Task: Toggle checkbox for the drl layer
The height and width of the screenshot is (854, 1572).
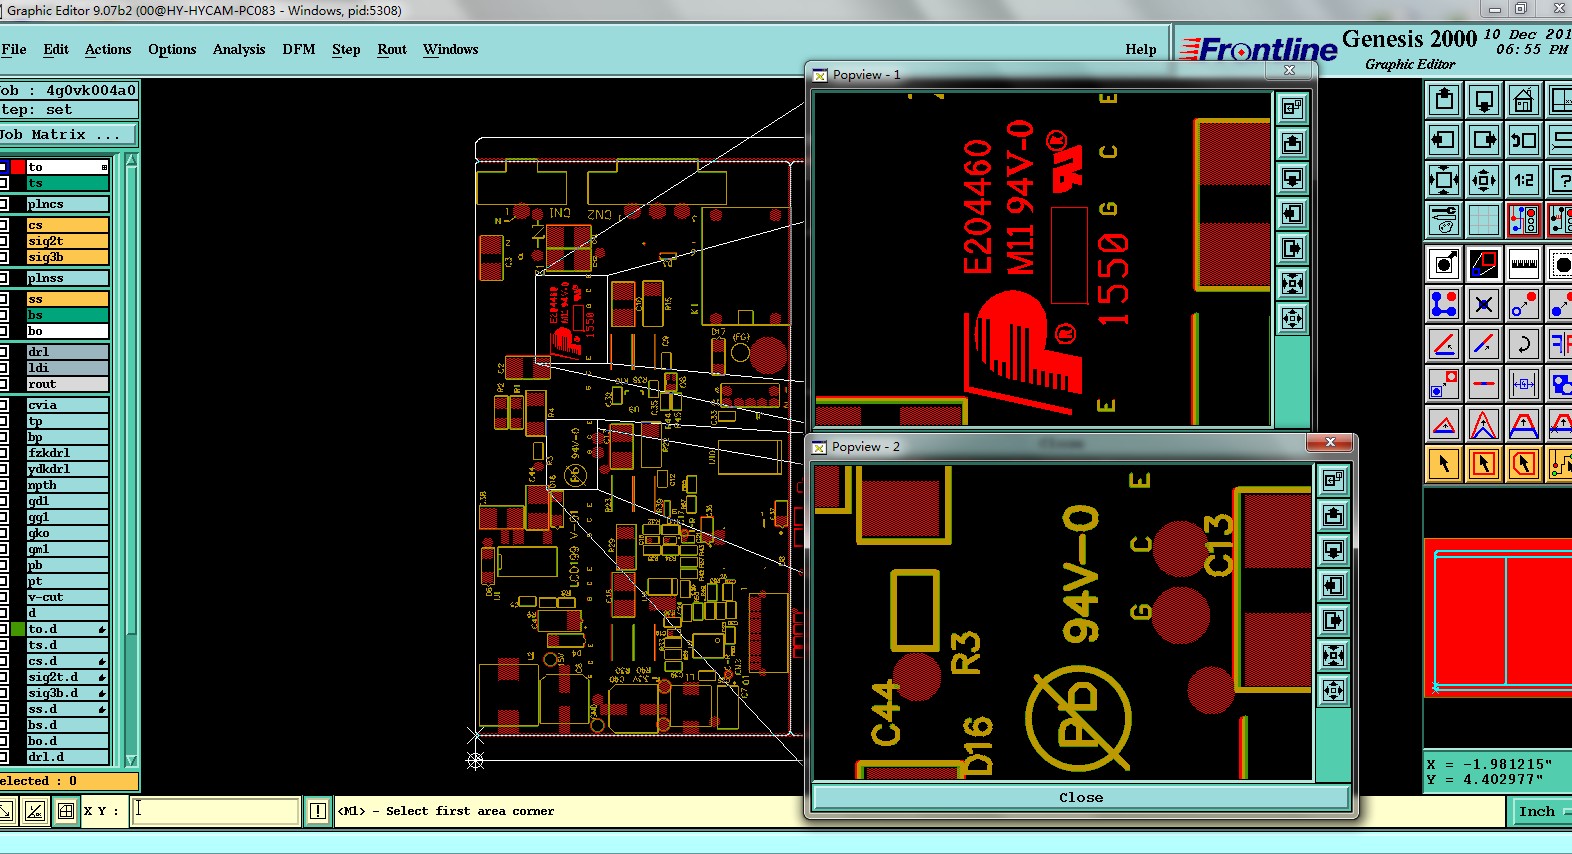Action: [x=4, y=352]
